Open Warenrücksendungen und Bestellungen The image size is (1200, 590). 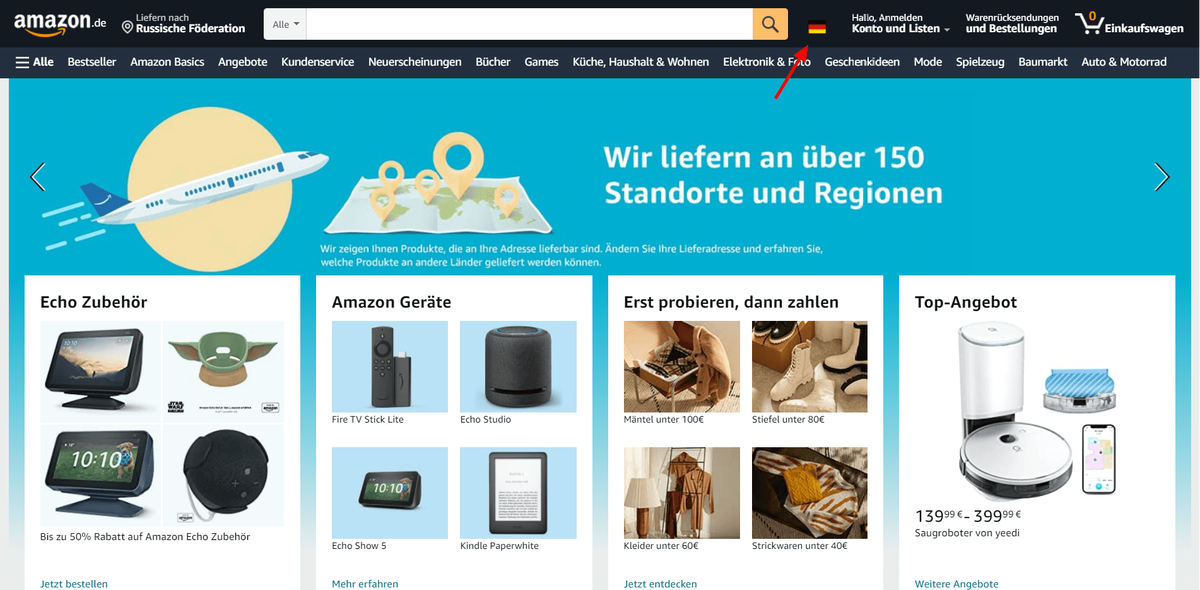pyautogui.click(x=1012, y=24)
